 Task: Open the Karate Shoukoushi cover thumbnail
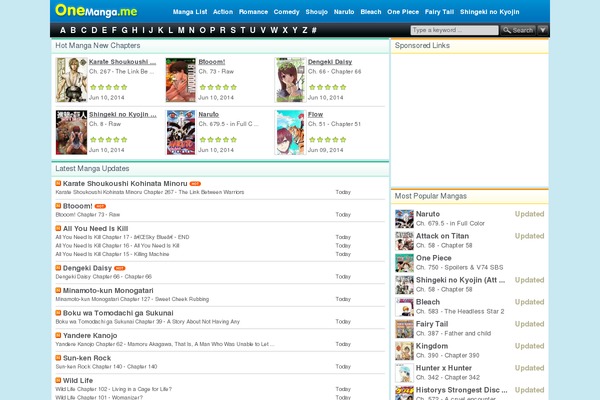point(72,80)
